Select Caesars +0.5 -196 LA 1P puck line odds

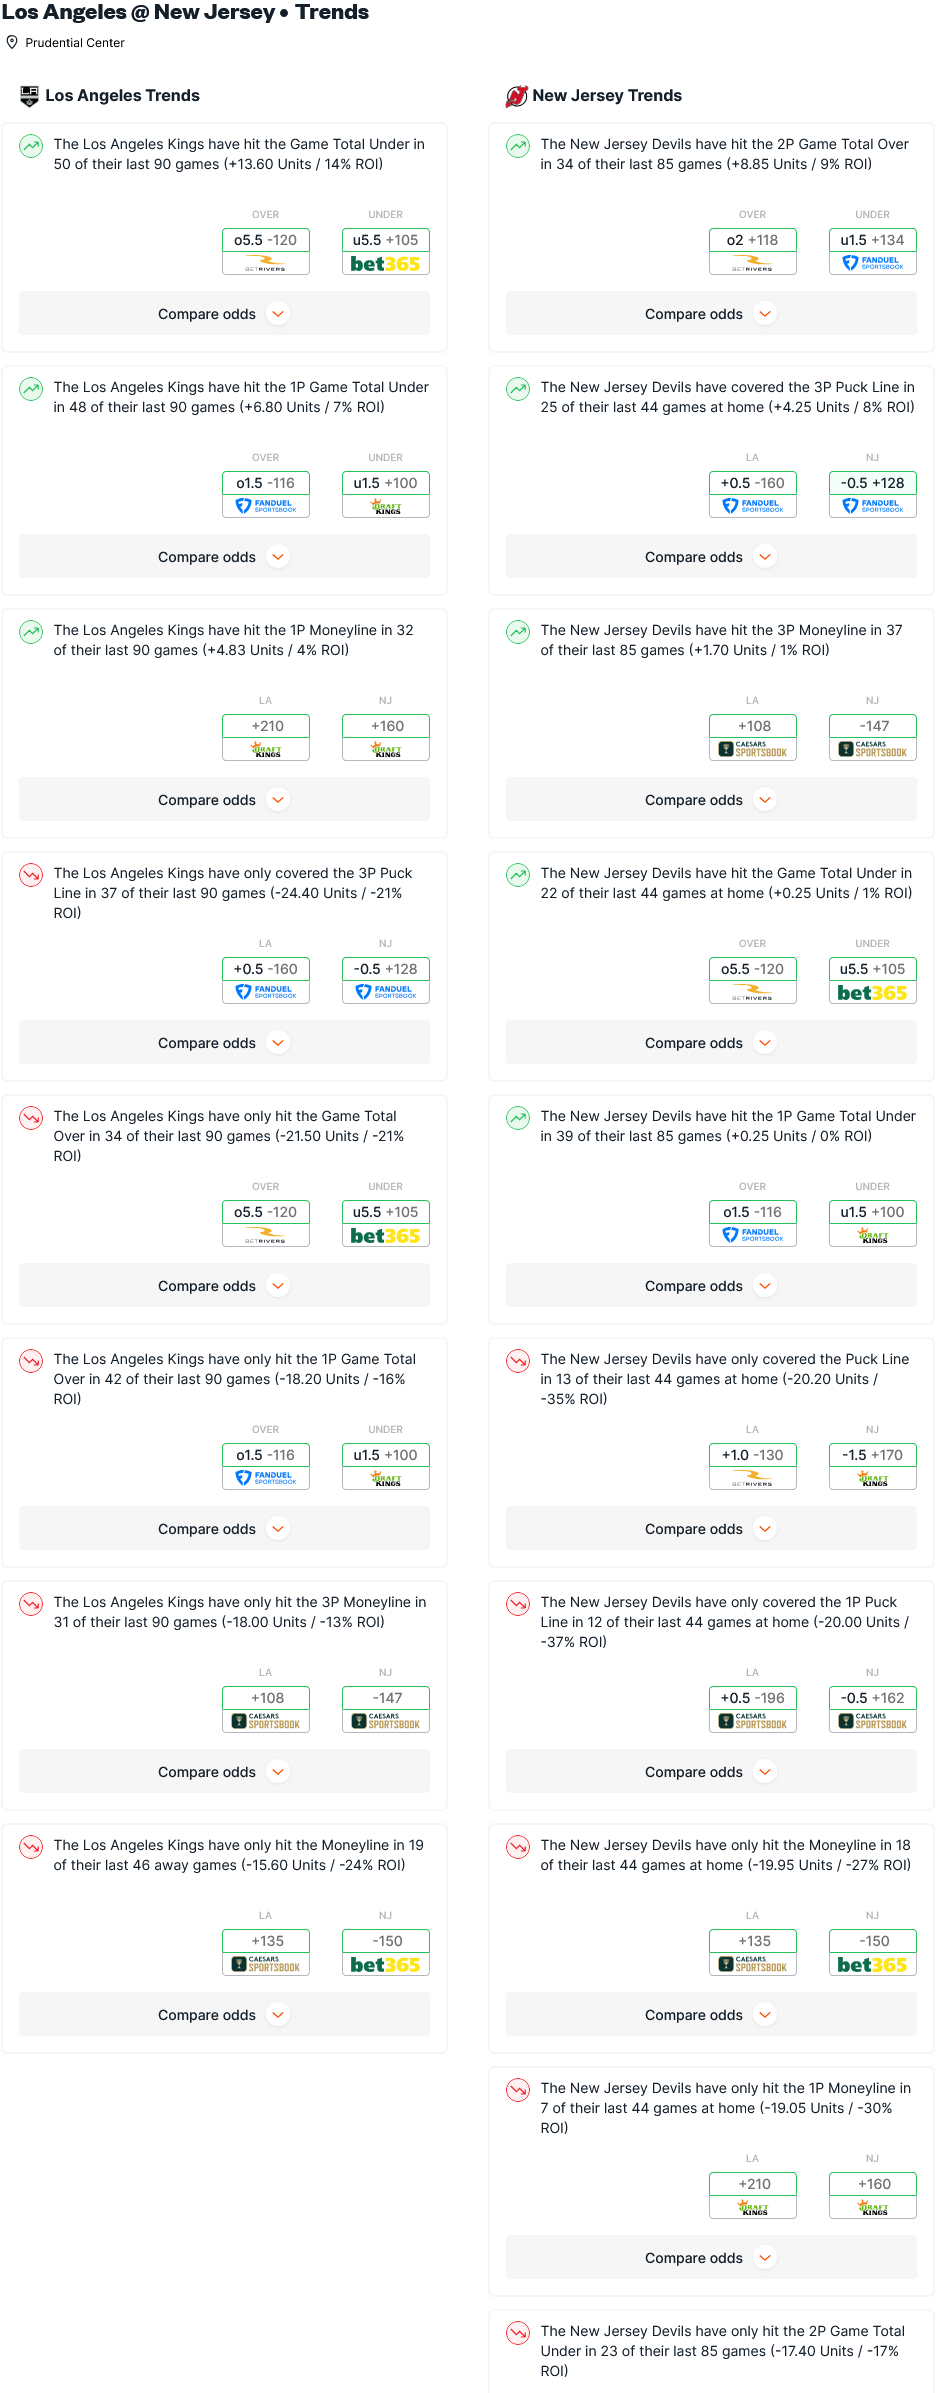752,1709
